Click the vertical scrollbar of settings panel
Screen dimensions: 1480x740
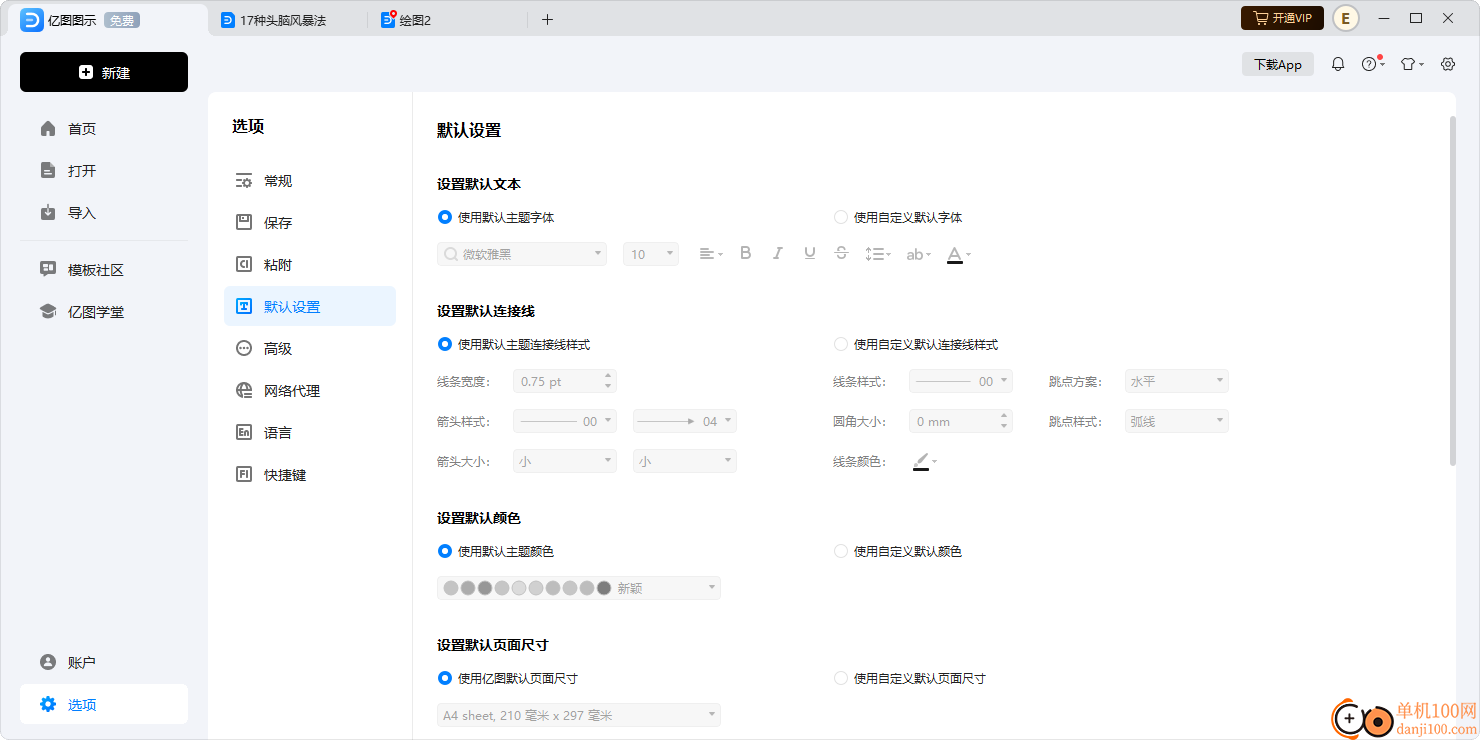(x=1452, y=291)
